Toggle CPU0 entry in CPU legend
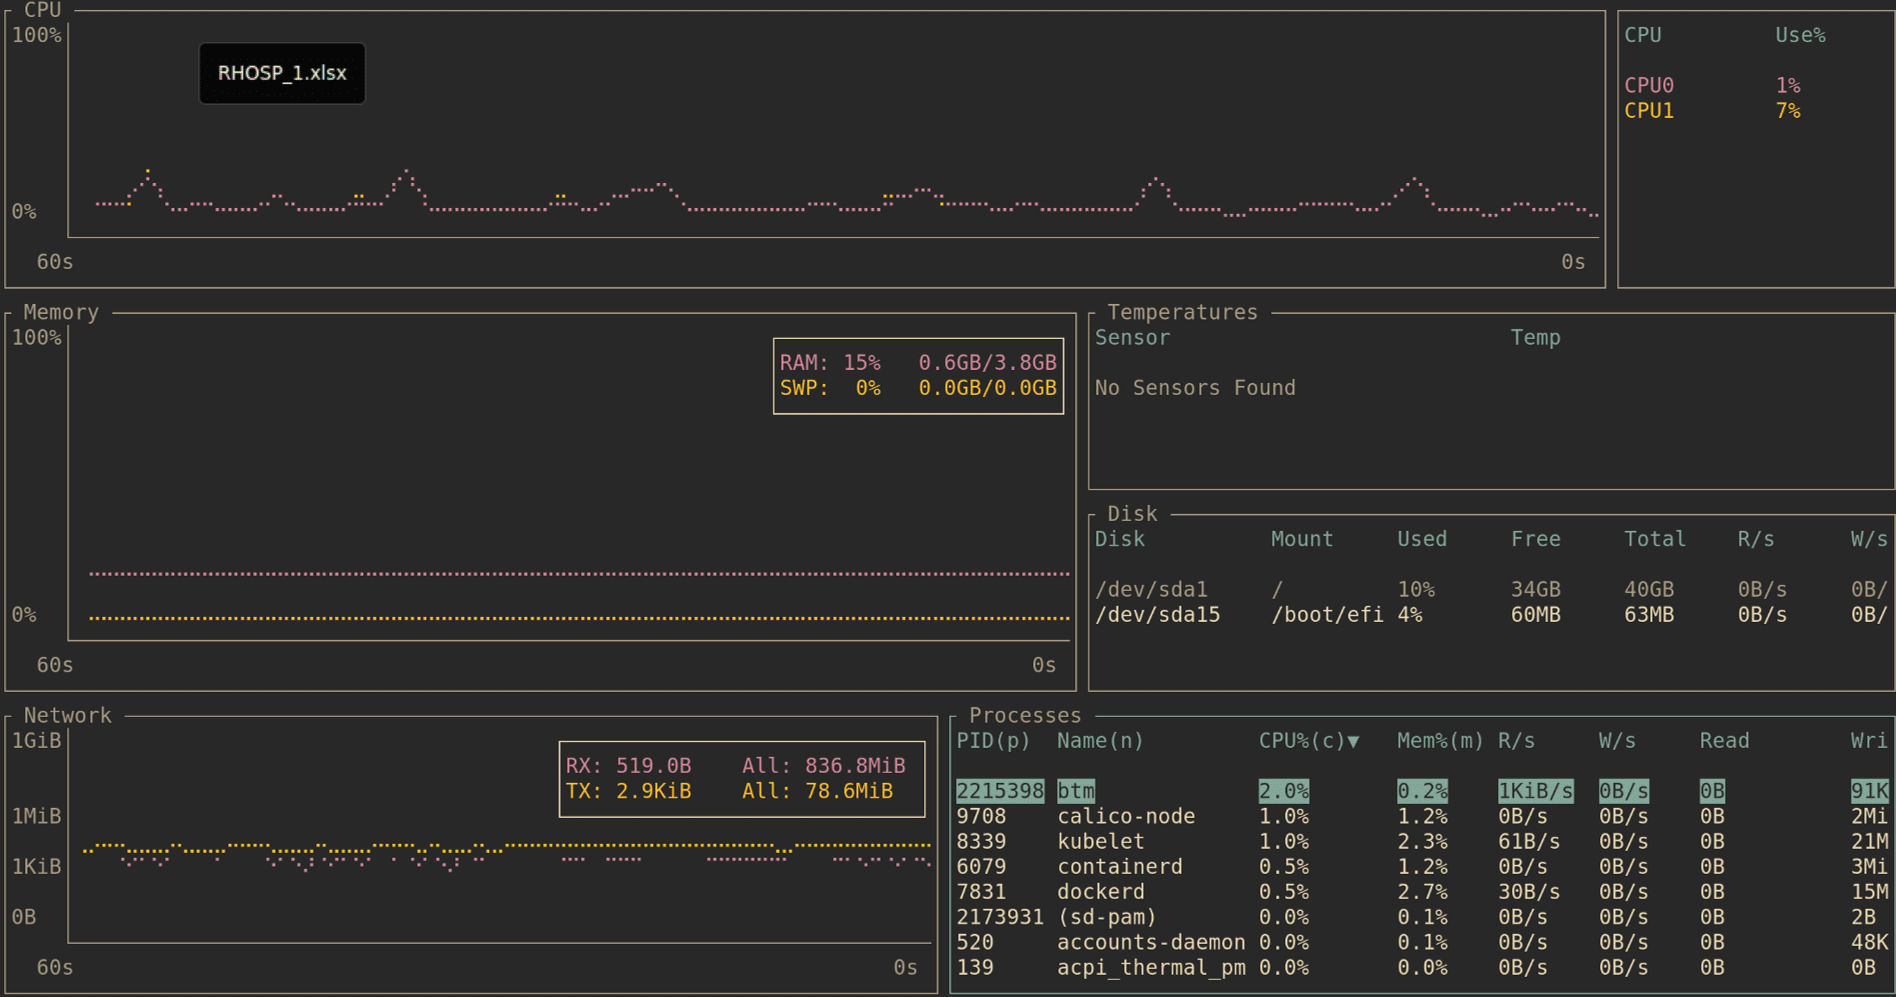 click(x=1648, y=85)
